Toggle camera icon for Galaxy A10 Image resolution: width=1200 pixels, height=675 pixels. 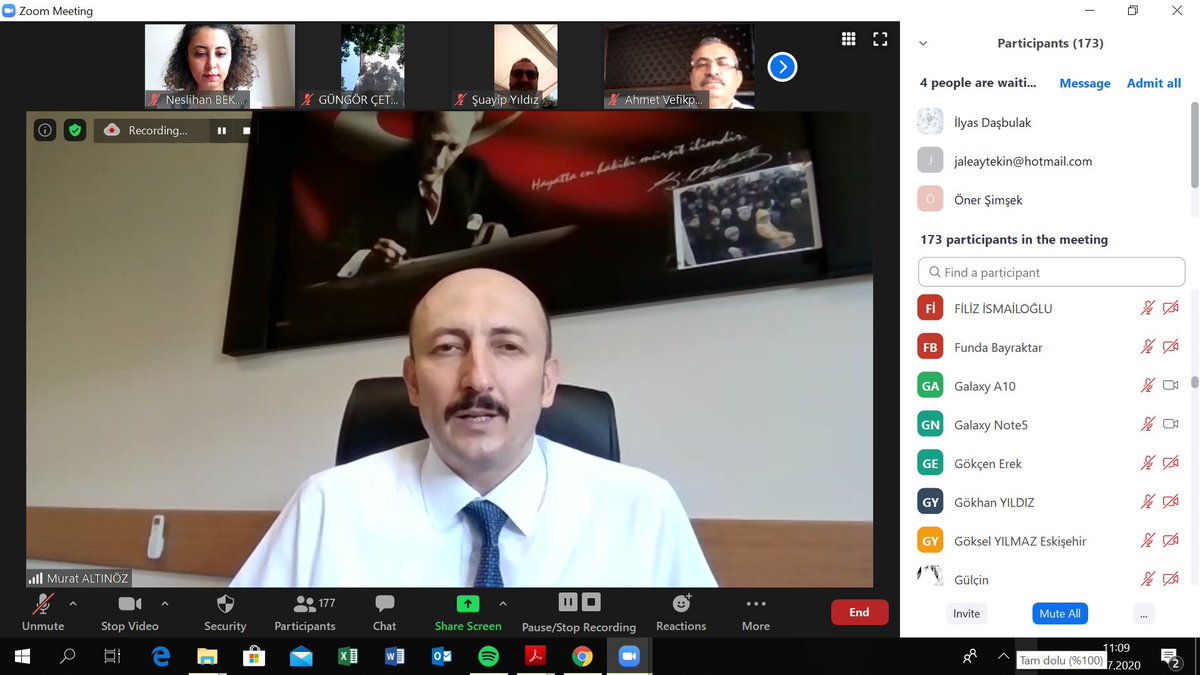pos(1171,385)
